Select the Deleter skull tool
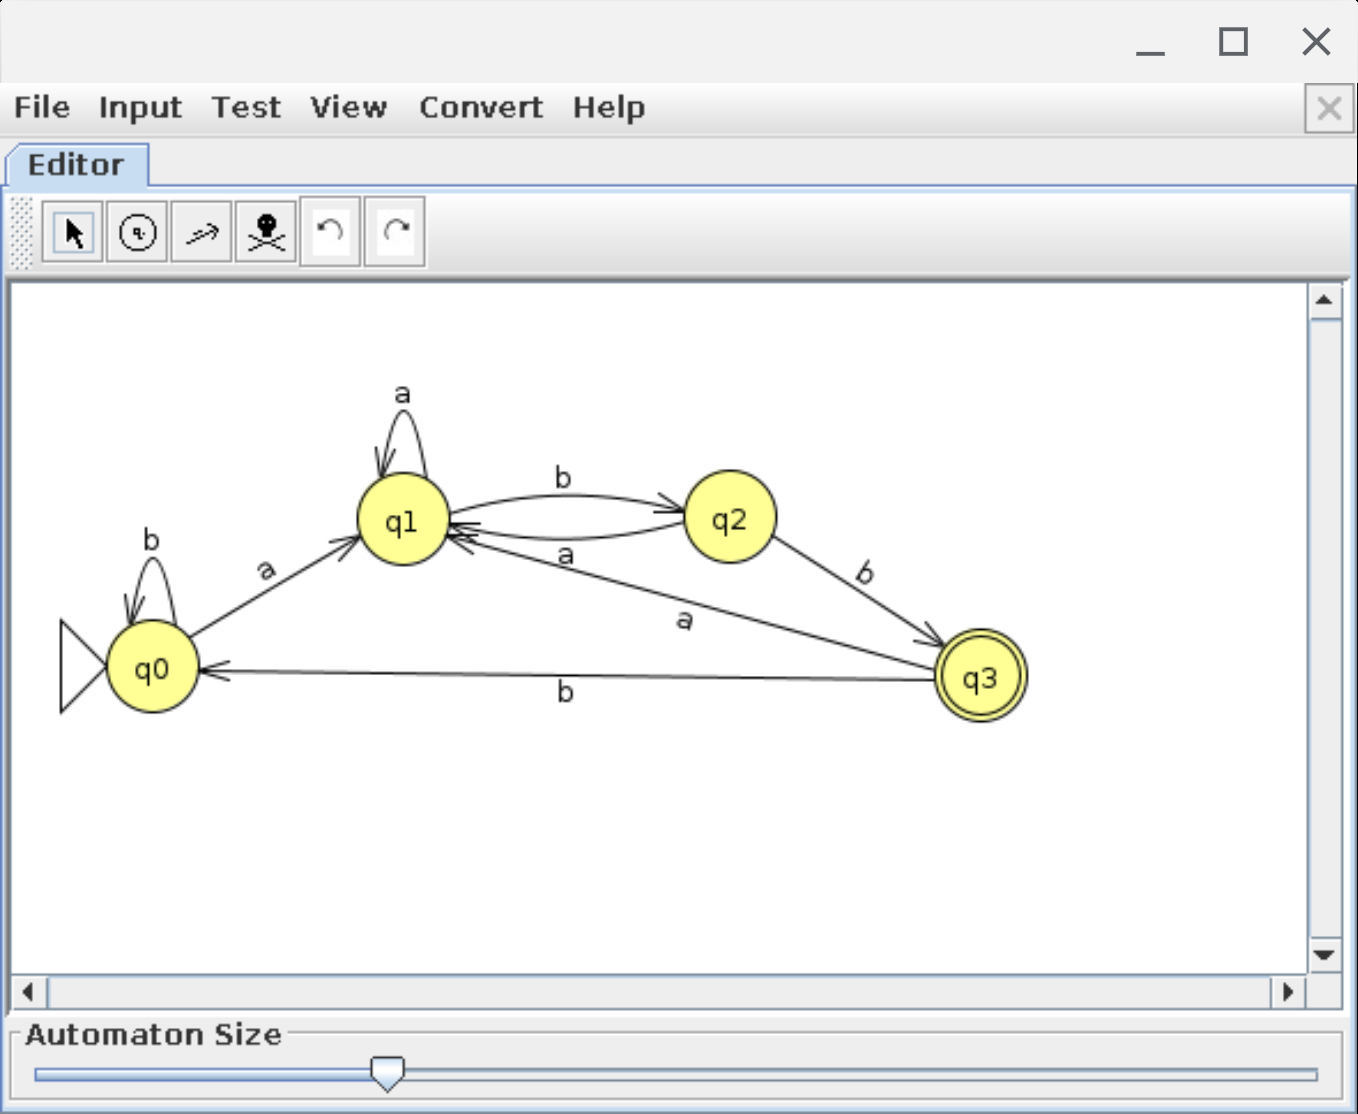This screenshot has width=1358, height=1114. coord(266,233)
